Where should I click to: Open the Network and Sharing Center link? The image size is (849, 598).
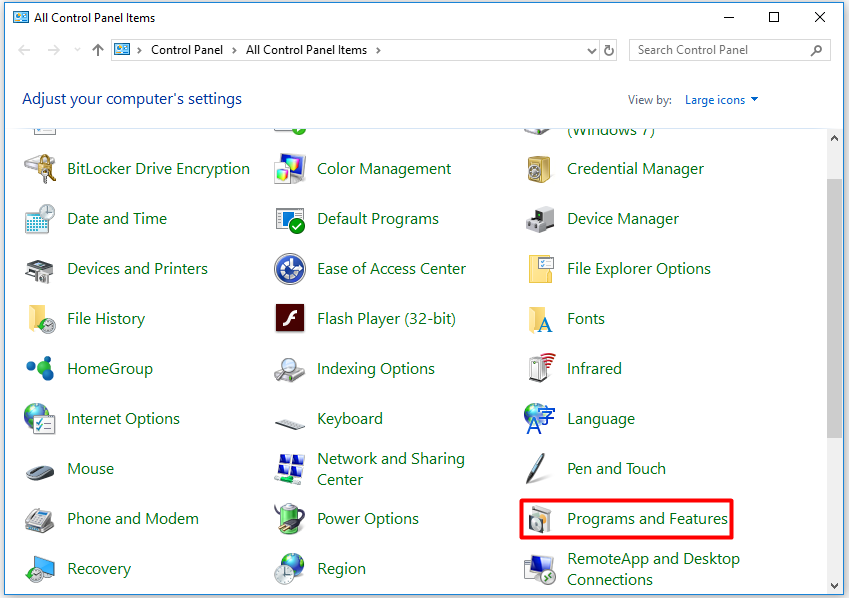click(x=391, y=469)
